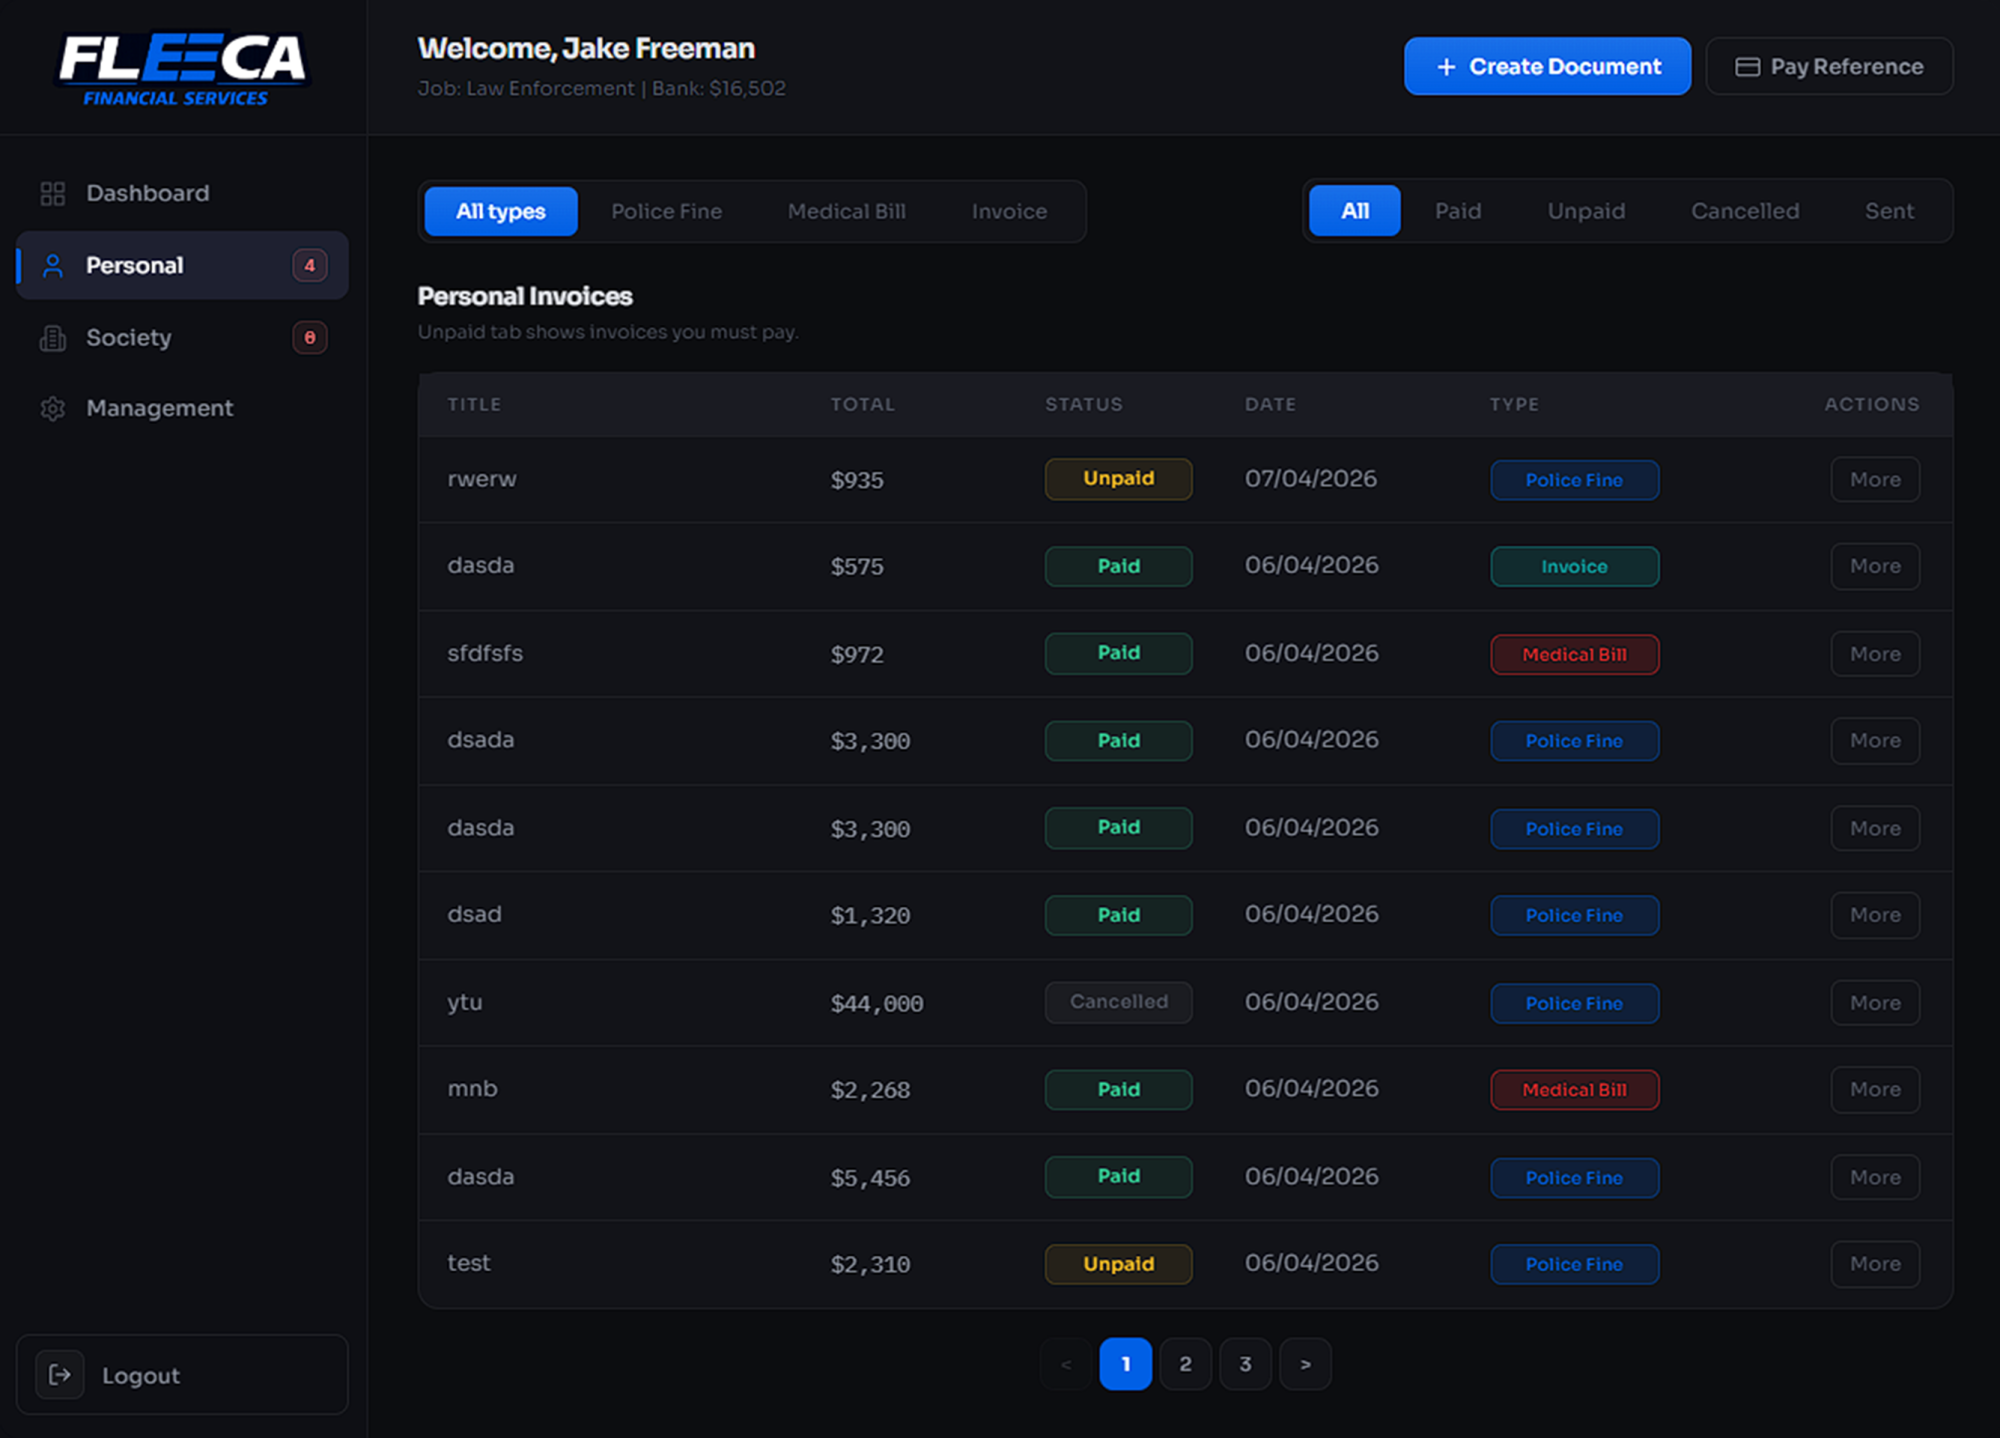Click the $44,000 total amount
2000x1438 pixels.
coord(877,1003)
